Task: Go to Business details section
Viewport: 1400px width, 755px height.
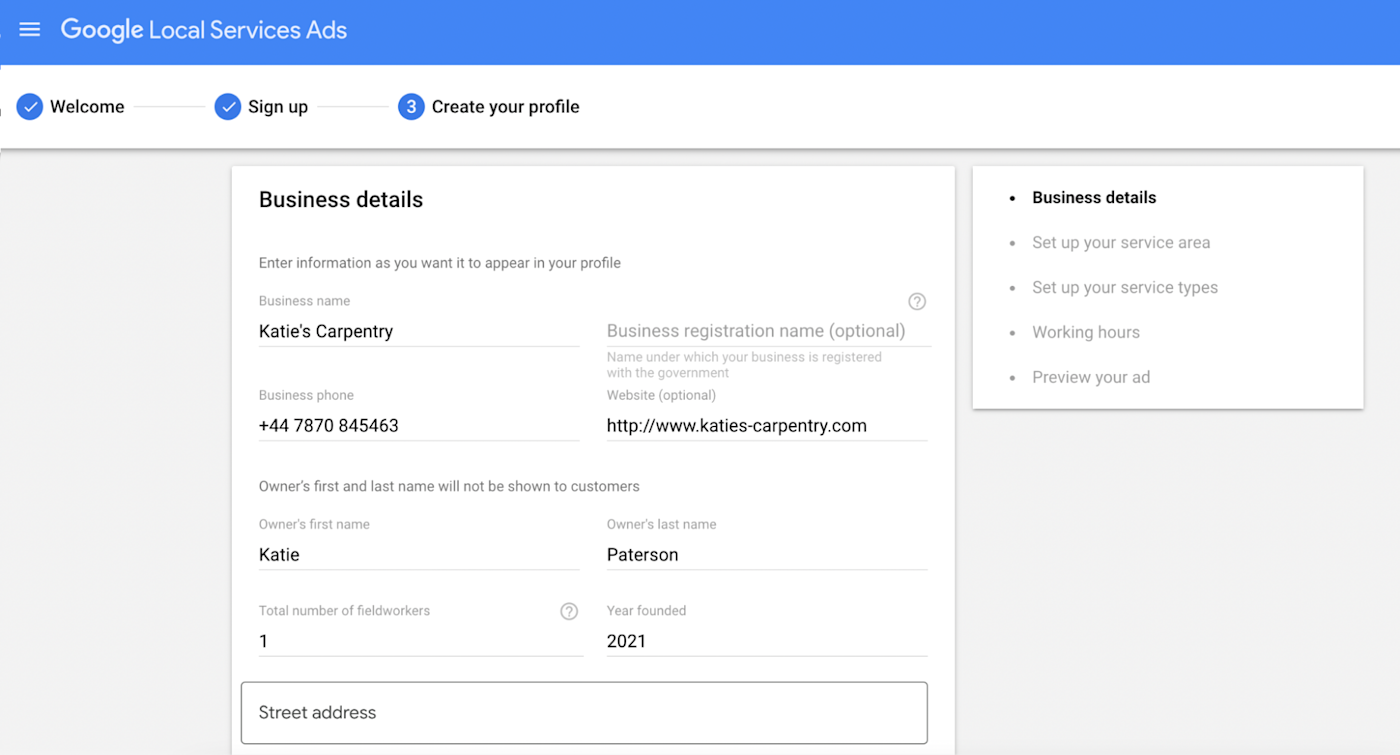Action: (x=1094, y=198)
